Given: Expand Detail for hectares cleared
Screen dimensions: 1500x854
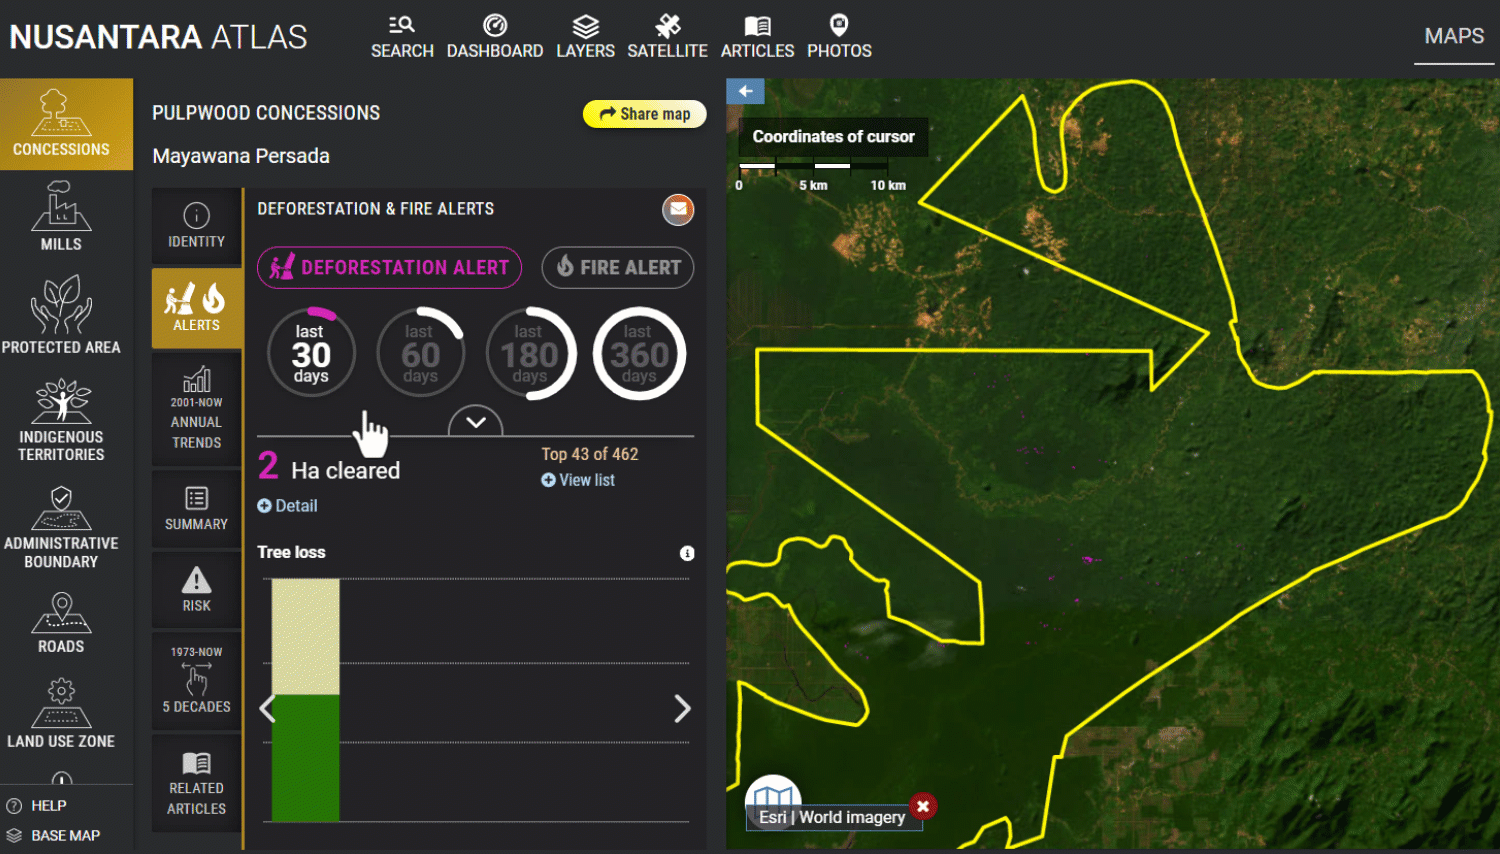Looking at the screenshot, I should pyautogui.click(x=287, y=506).
